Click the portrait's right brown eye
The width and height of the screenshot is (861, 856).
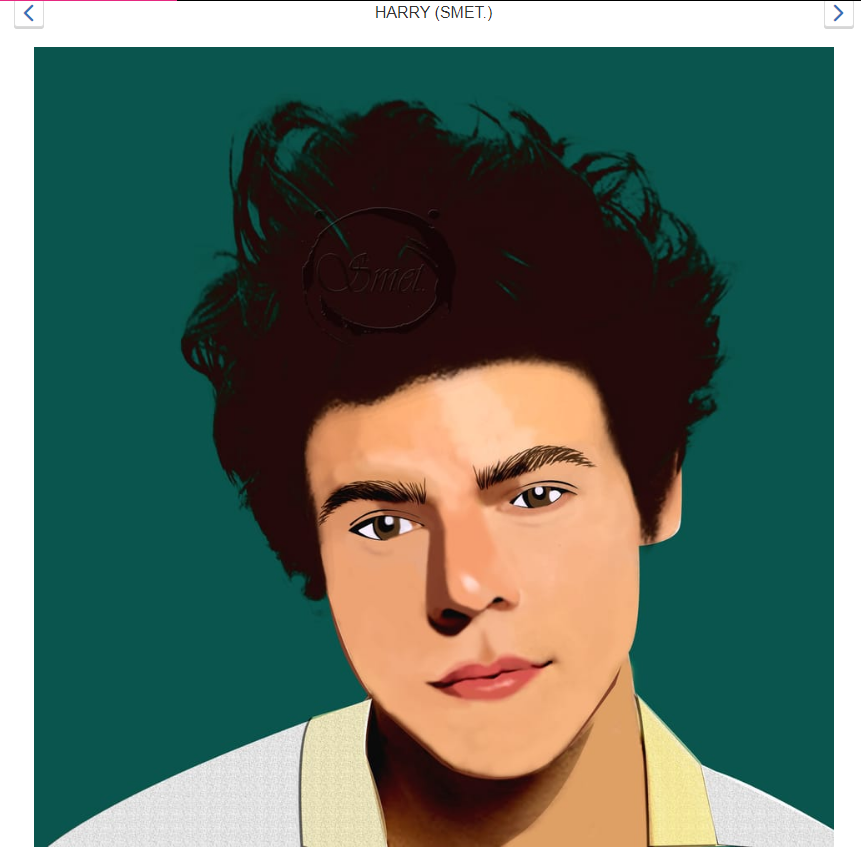pos(538,496)
